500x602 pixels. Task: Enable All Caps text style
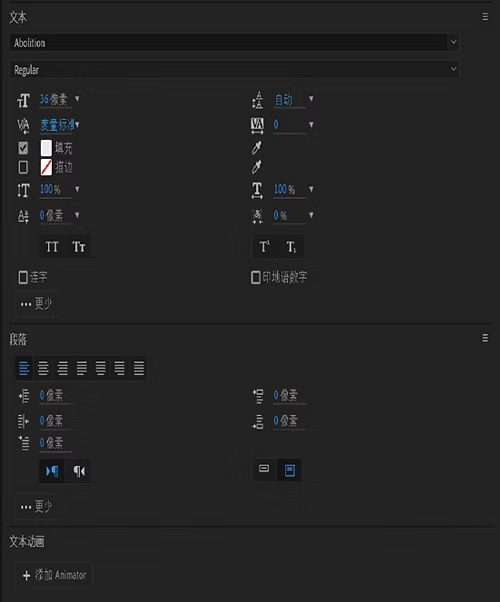click(x=52, y=246)
